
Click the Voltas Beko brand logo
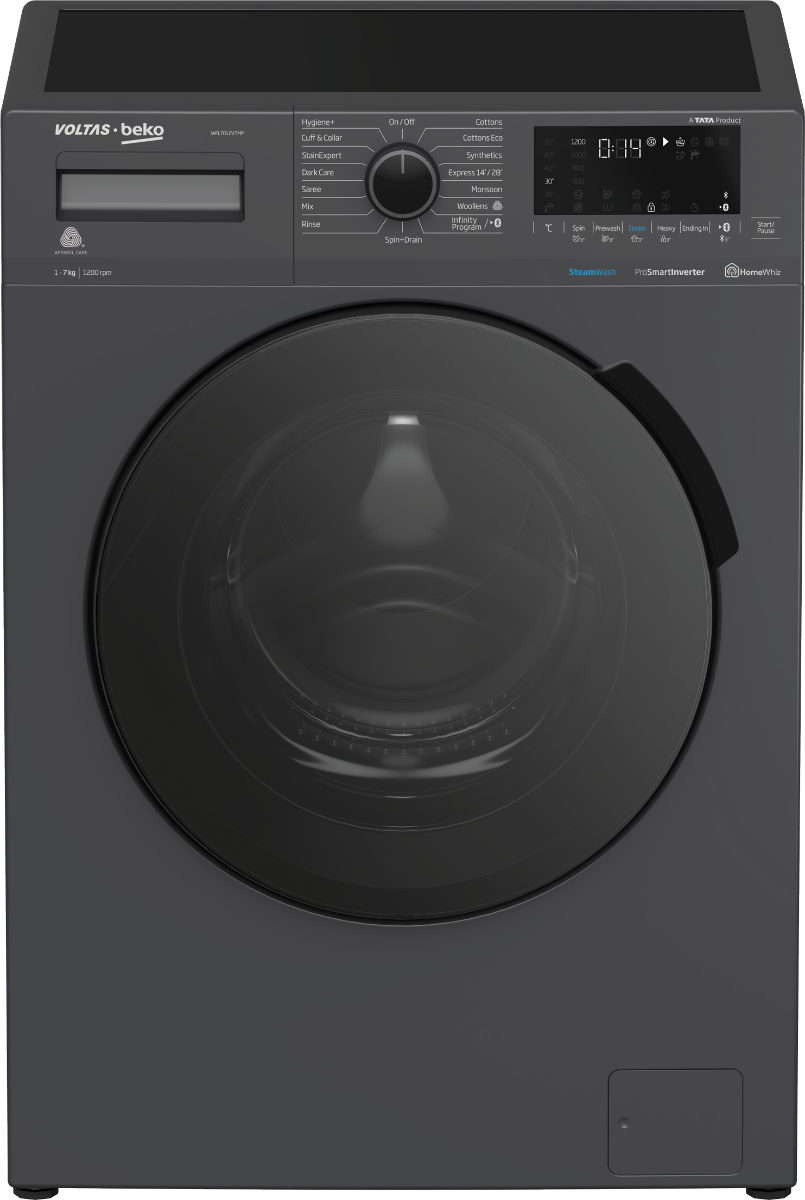pyautogui.click(x=108, y=131)
